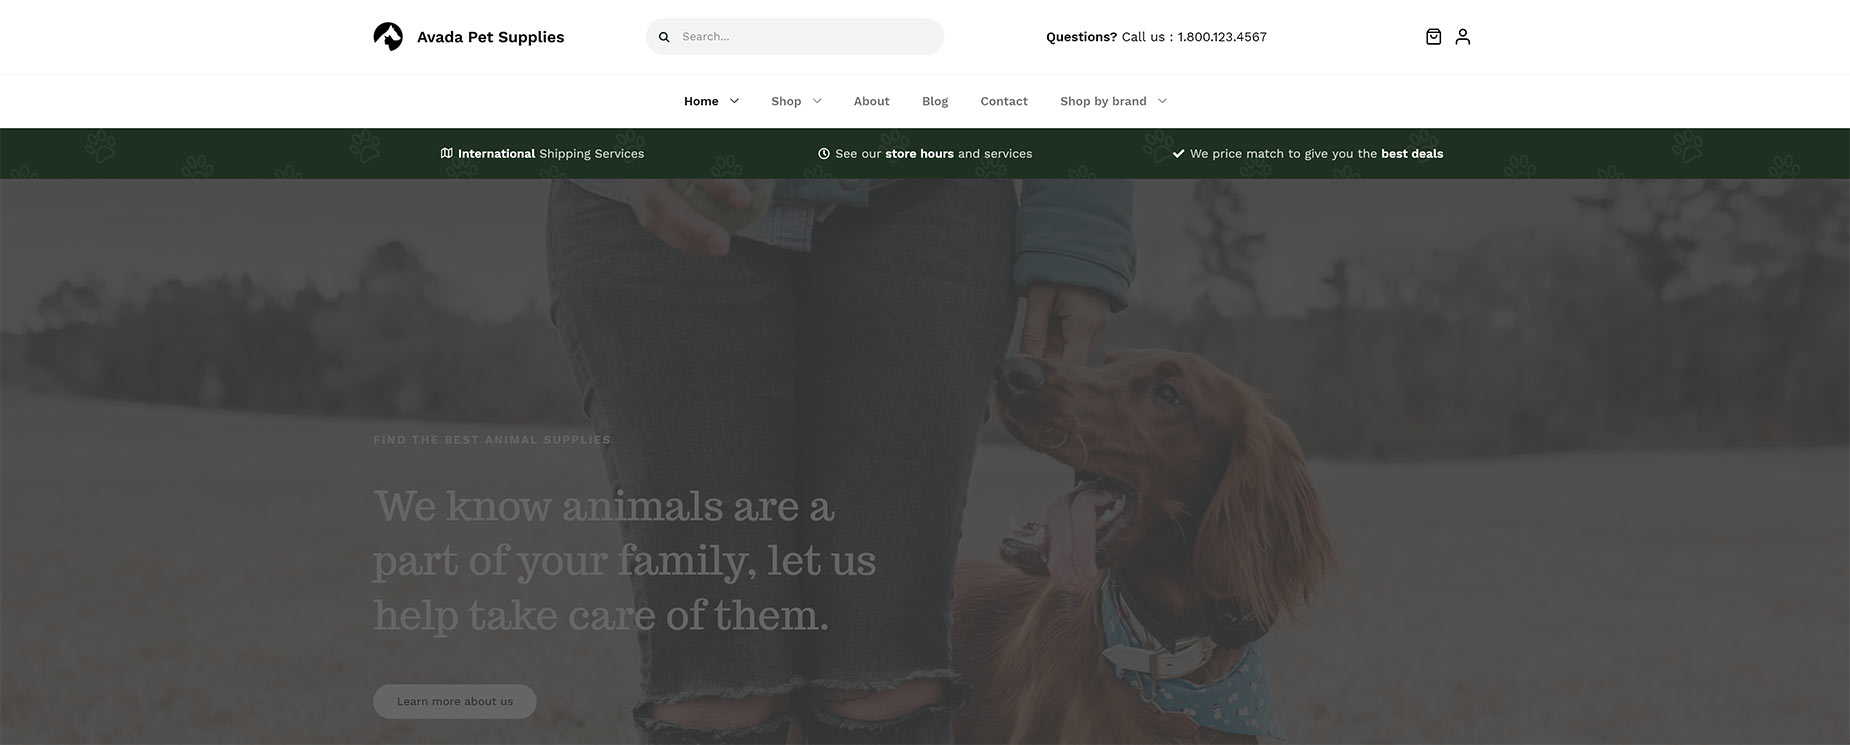
Task: Click the map icon beside International Shipping
Action: tap(447, 153)
